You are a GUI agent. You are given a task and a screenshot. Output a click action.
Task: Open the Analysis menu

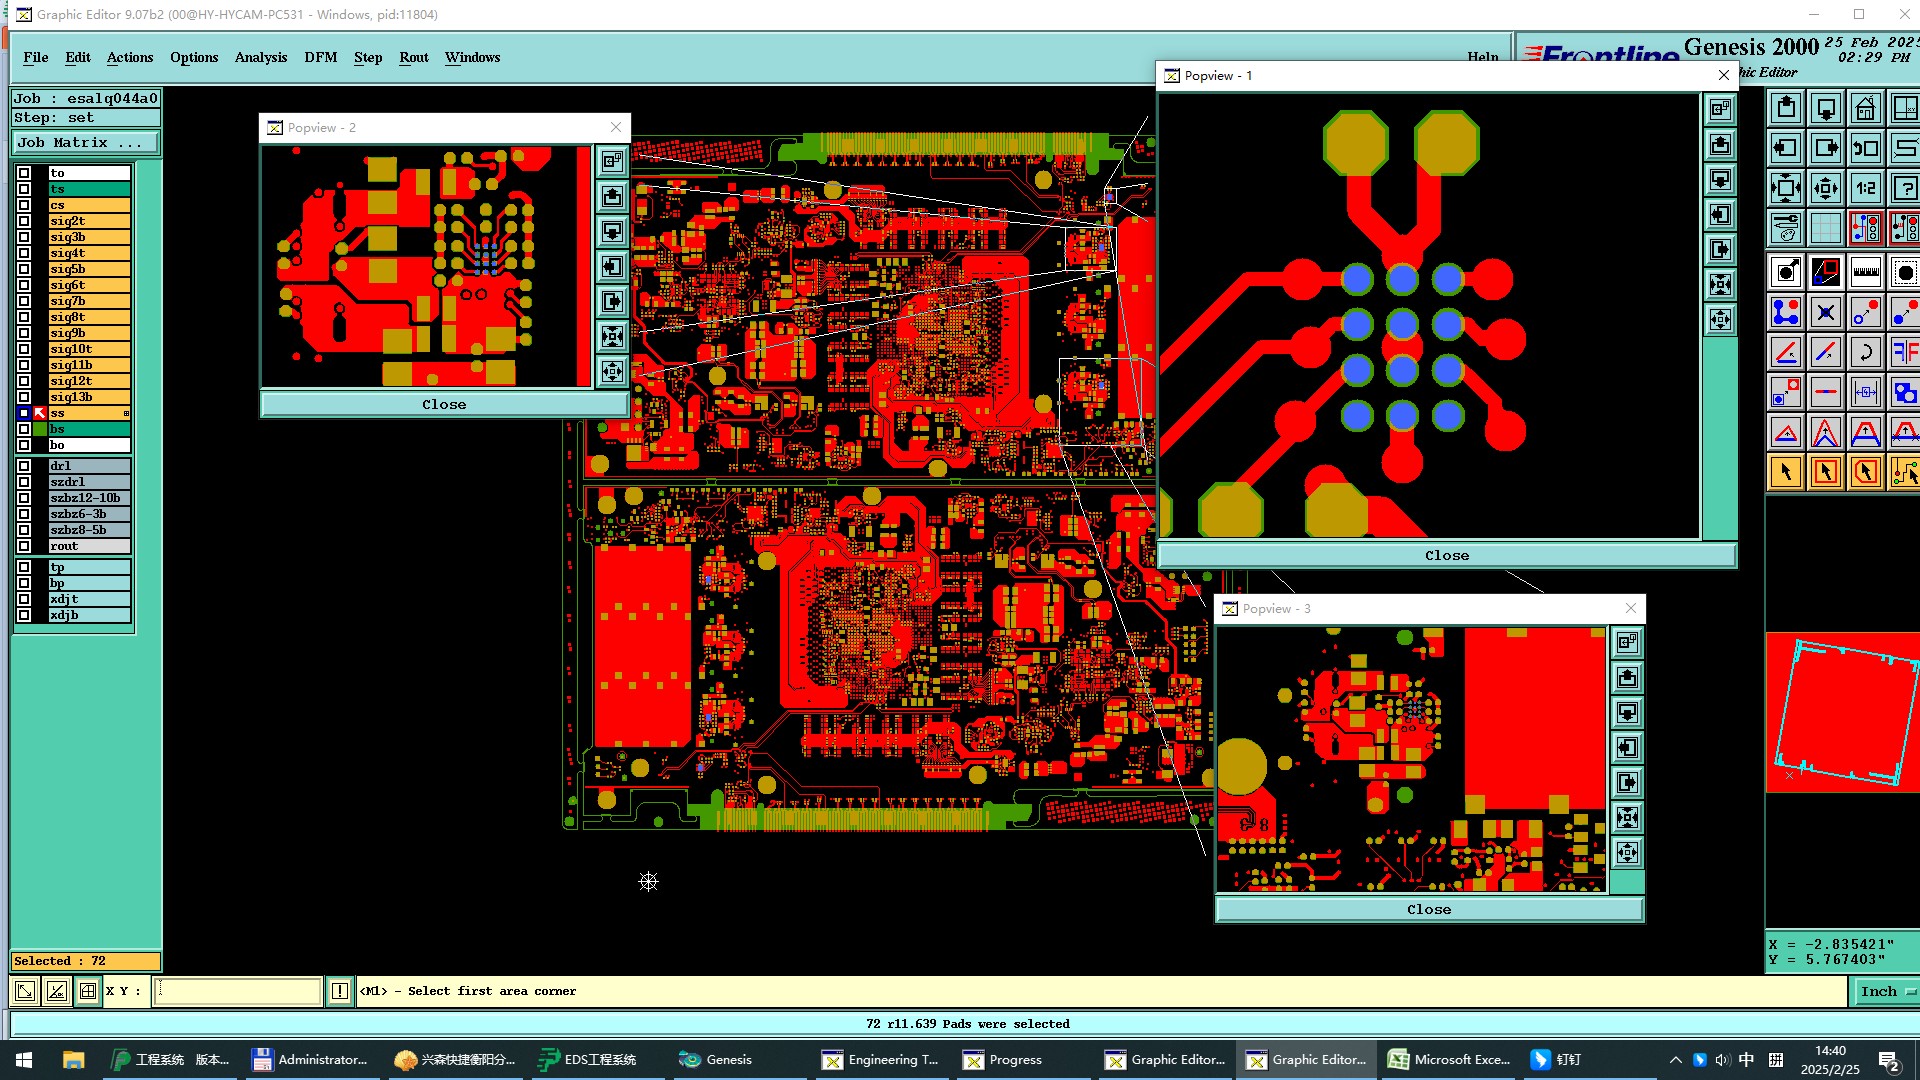260,57
